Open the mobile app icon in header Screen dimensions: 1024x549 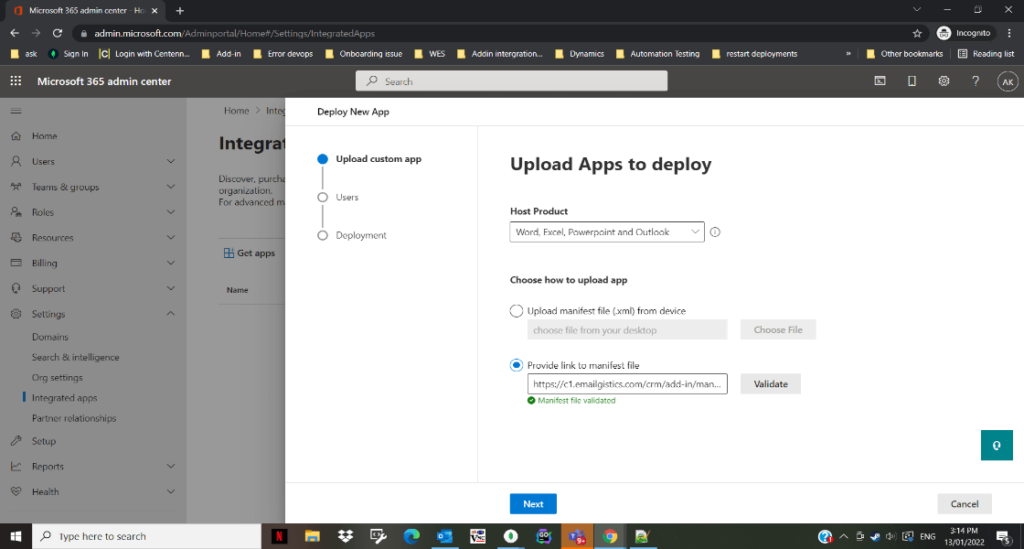click(x=912, y=81)
